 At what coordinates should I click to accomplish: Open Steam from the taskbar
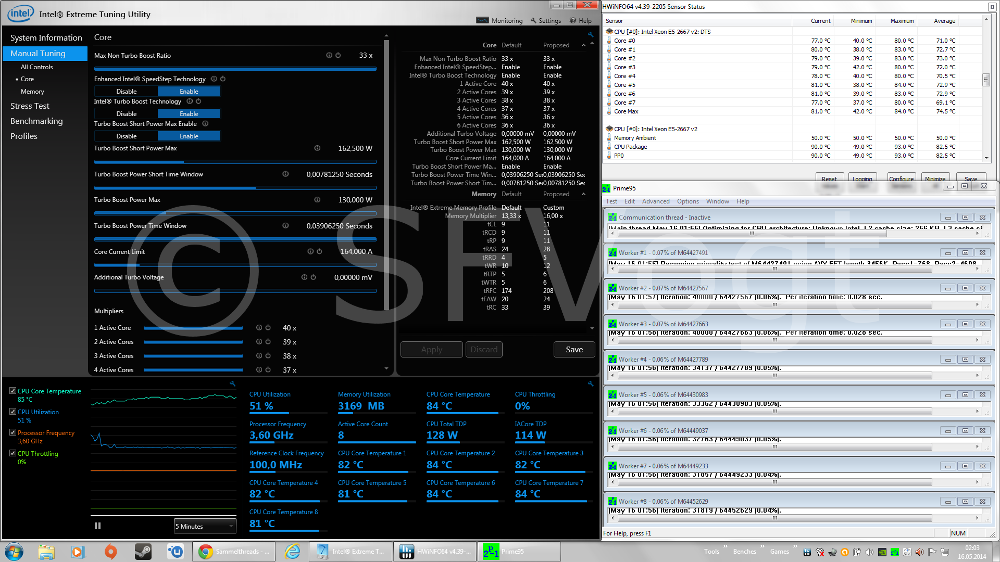point(142,551)
